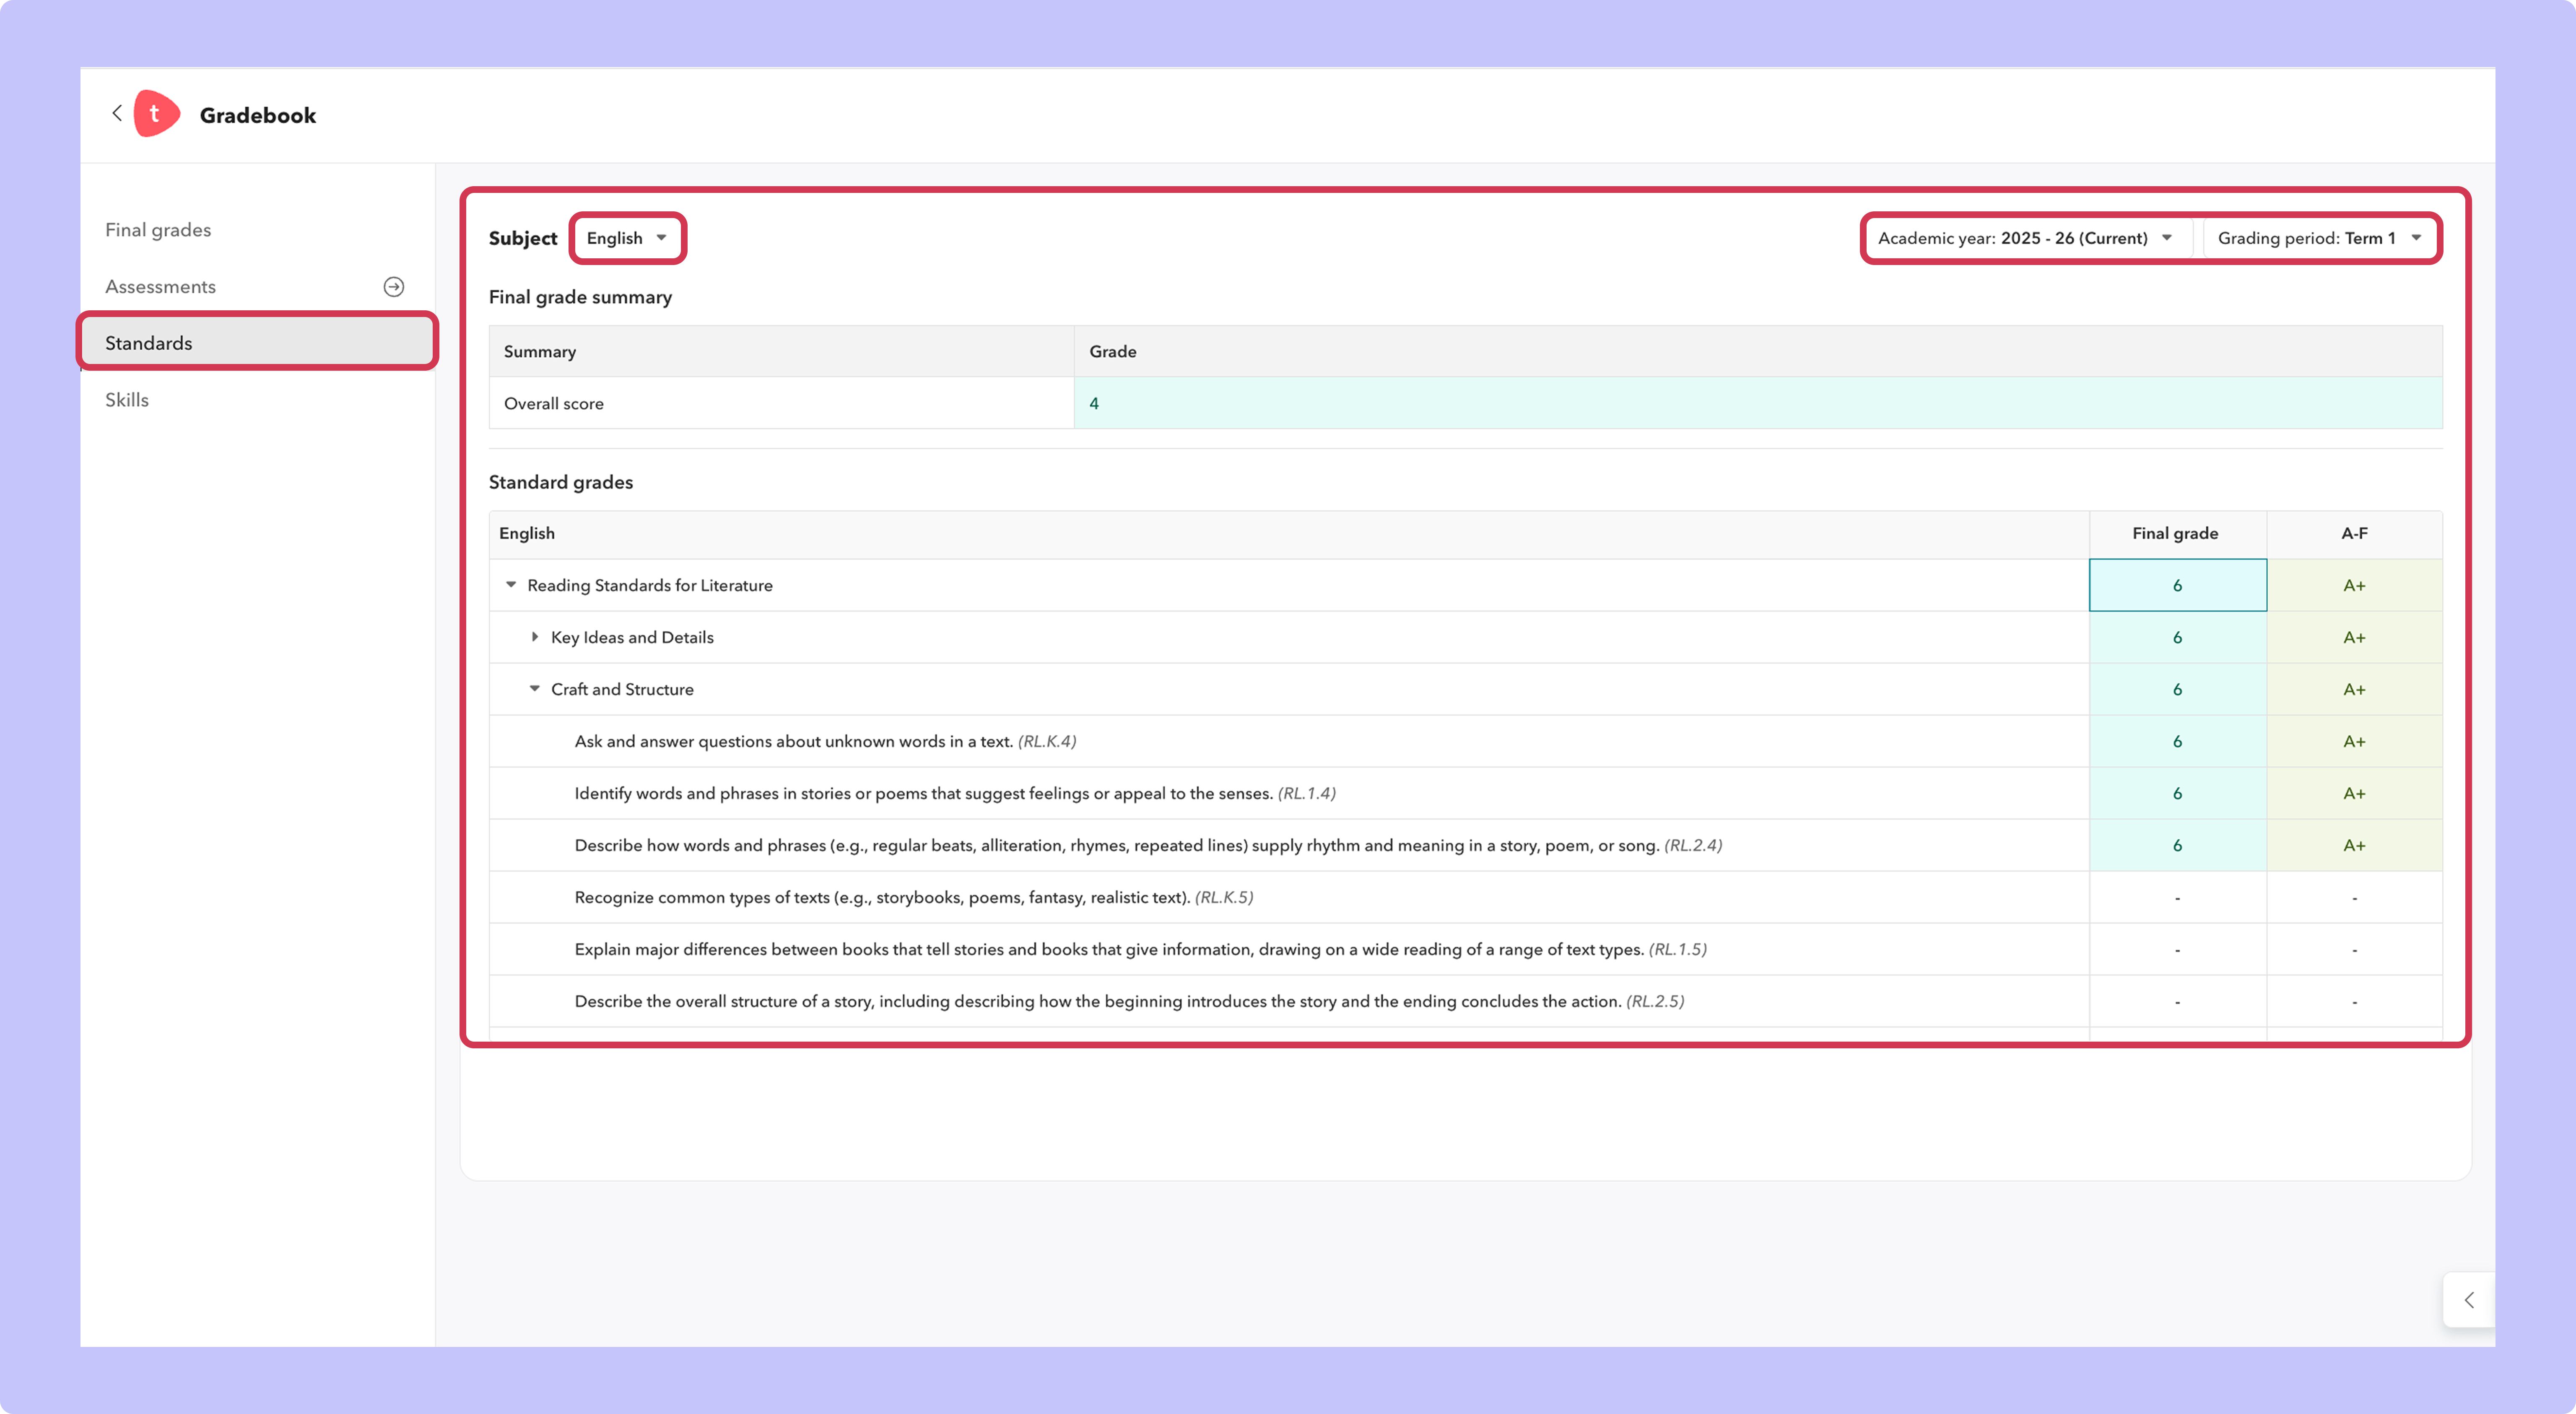Collapse Reading Standards for Literature
Image resolution: width=2576 pixels, height=1414 pixels.
(x=511, y=585)
